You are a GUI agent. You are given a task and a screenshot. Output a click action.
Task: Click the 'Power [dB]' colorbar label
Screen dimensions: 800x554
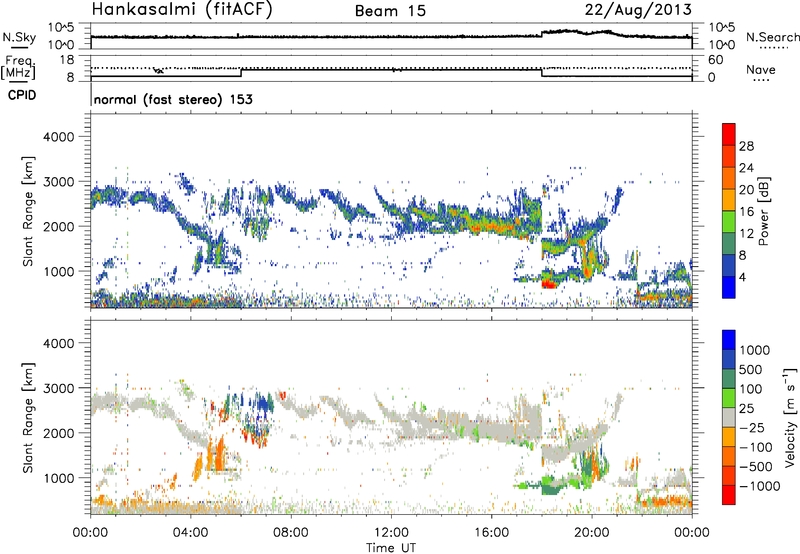click(x=763, y=211)
